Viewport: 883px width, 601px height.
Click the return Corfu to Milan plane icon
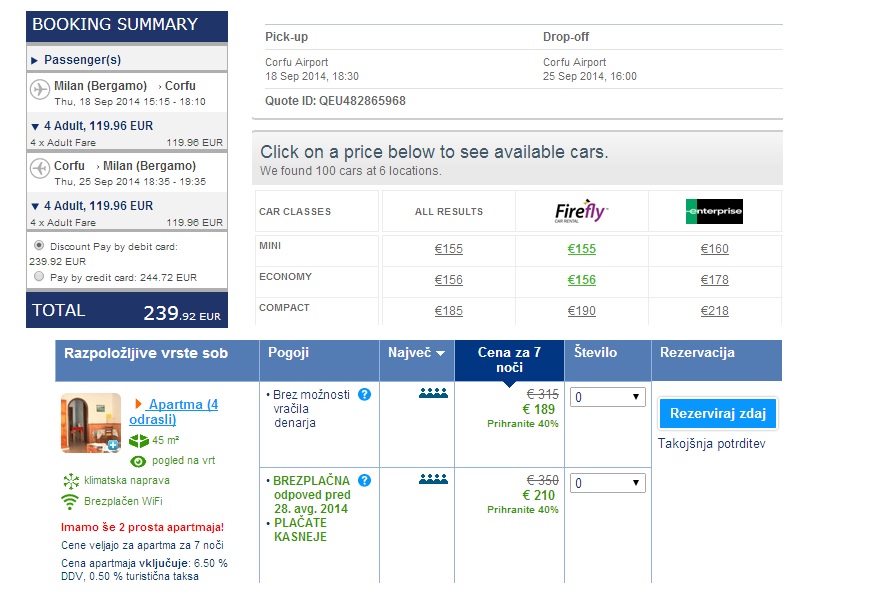[x=40, y=169]
